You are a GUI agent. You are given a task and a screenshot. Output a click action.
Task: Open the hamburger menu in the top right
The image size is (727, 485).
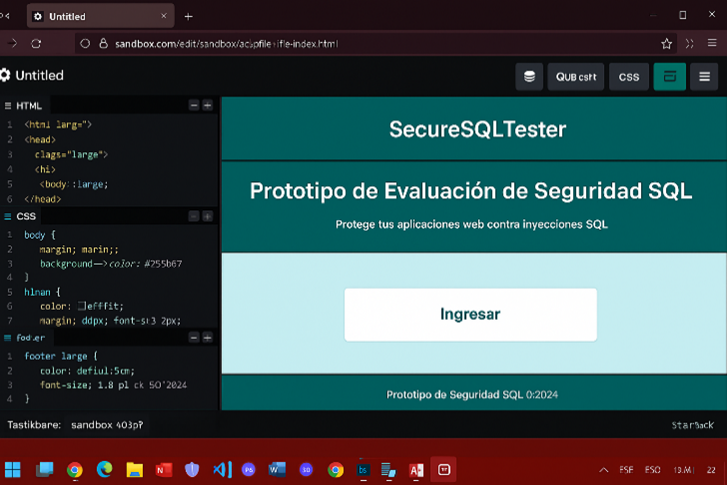tap(705, 77)
